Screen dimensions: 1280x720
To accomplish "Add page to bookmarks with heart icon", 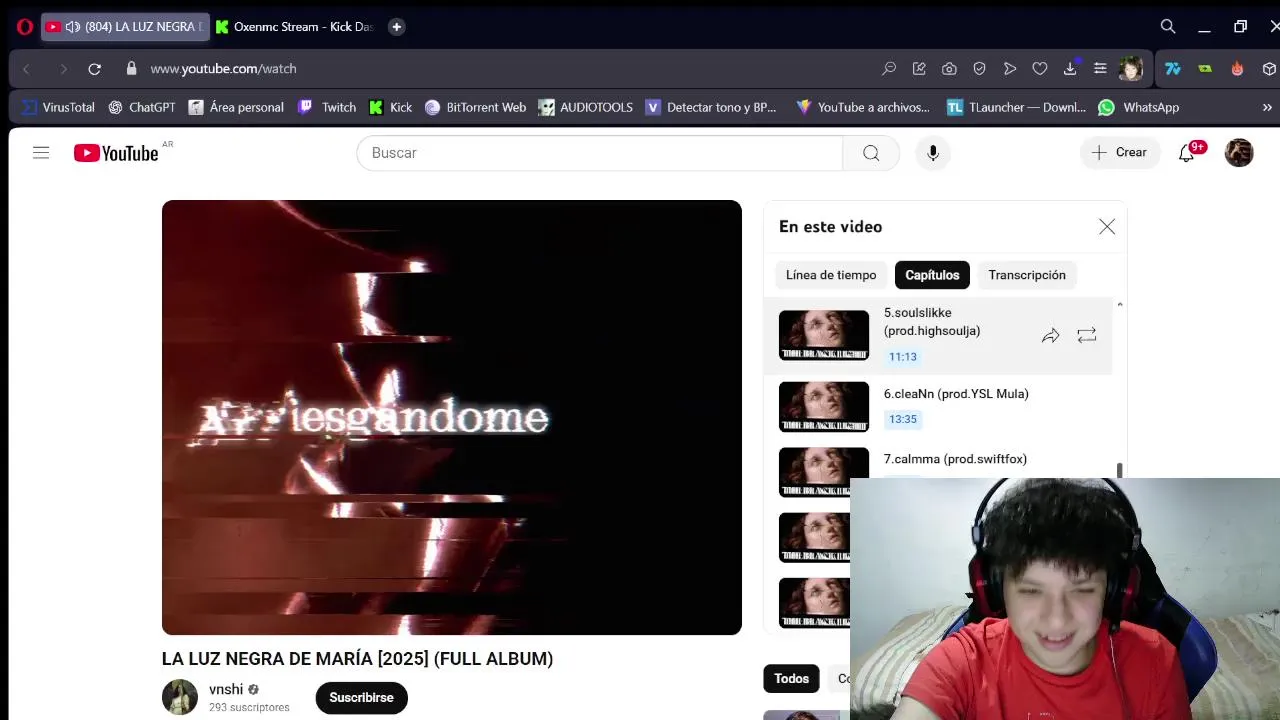I will pos(1040,69).
